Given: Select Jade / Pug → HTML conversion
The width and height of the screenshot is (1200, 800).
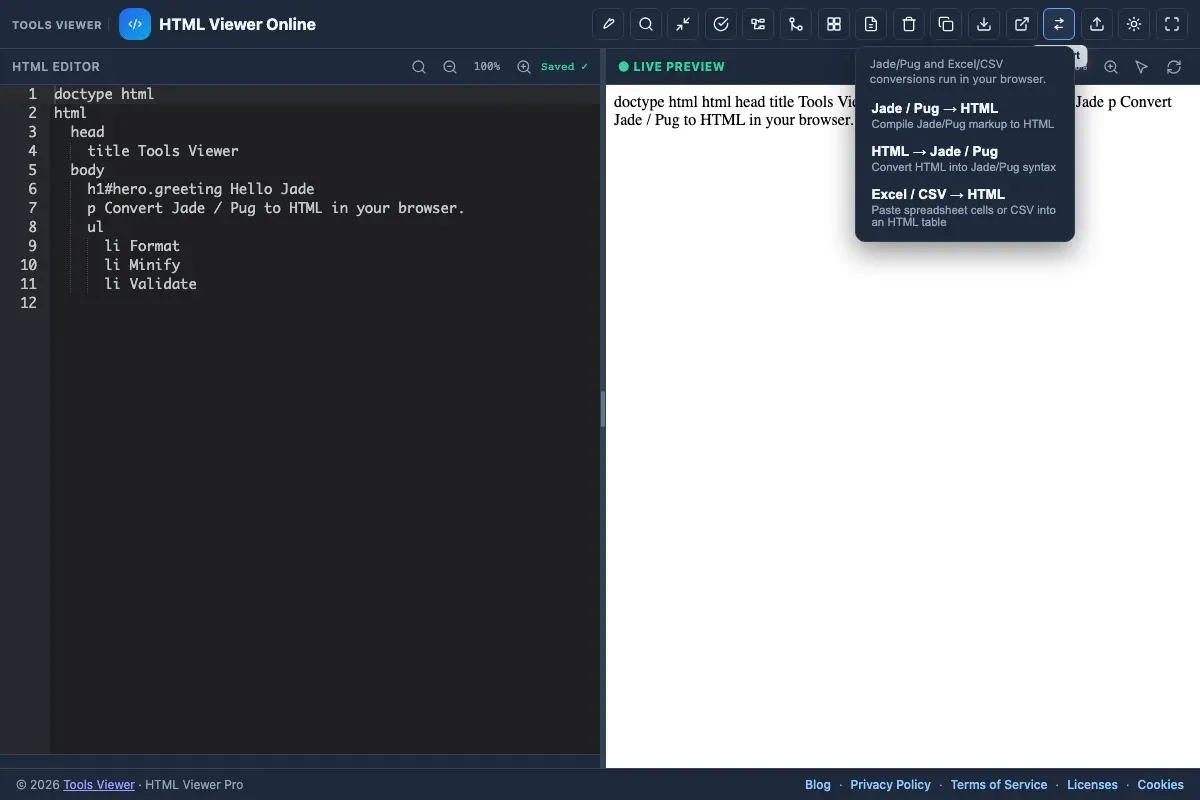Looking at the screenshot, I should (x=965, y=116).
